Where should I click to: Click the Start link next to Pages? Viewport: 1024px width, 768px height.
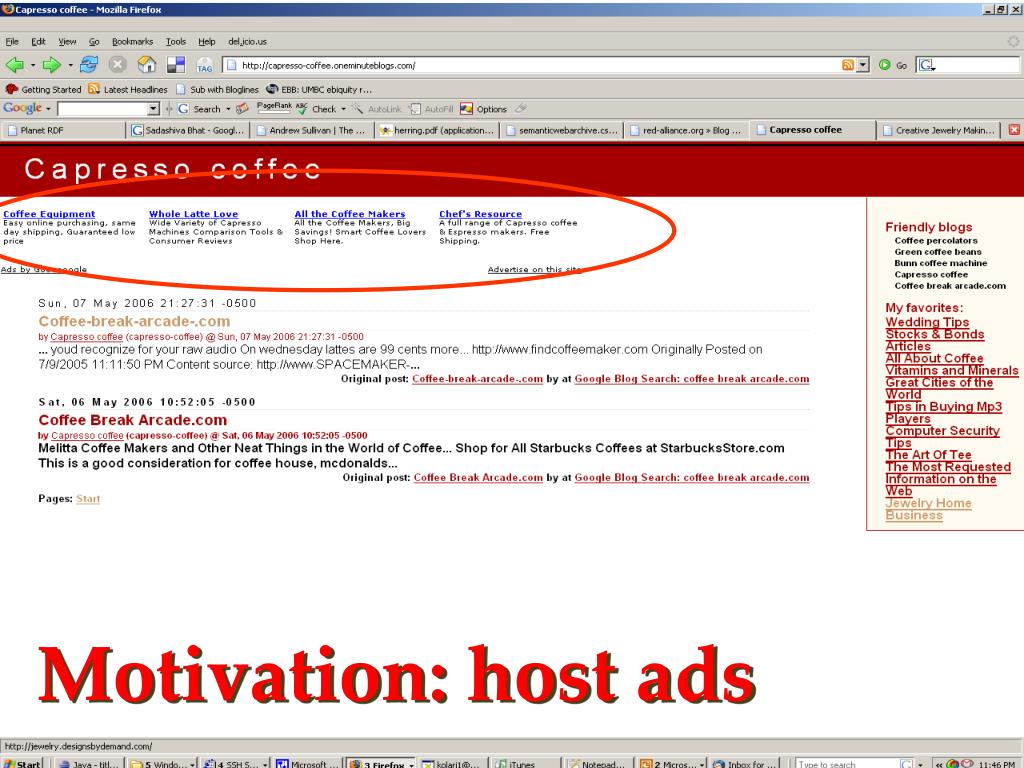88,499
